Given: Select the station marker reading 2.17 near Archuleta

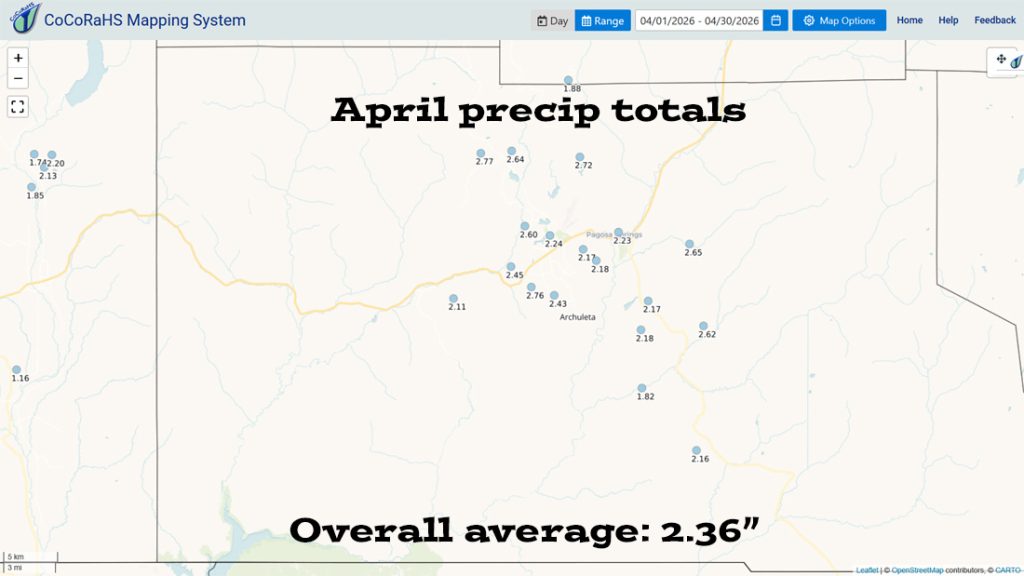Looking at the screenshot, I should click(x=648, y=301).
